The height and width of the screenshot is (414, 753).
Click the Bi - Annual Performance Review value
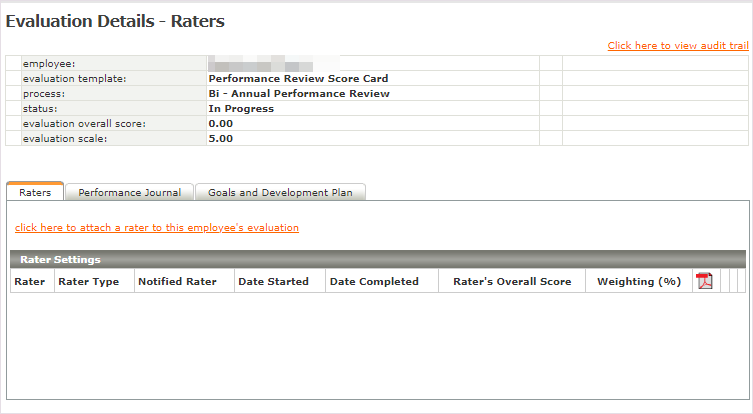[x=298, y=93]
